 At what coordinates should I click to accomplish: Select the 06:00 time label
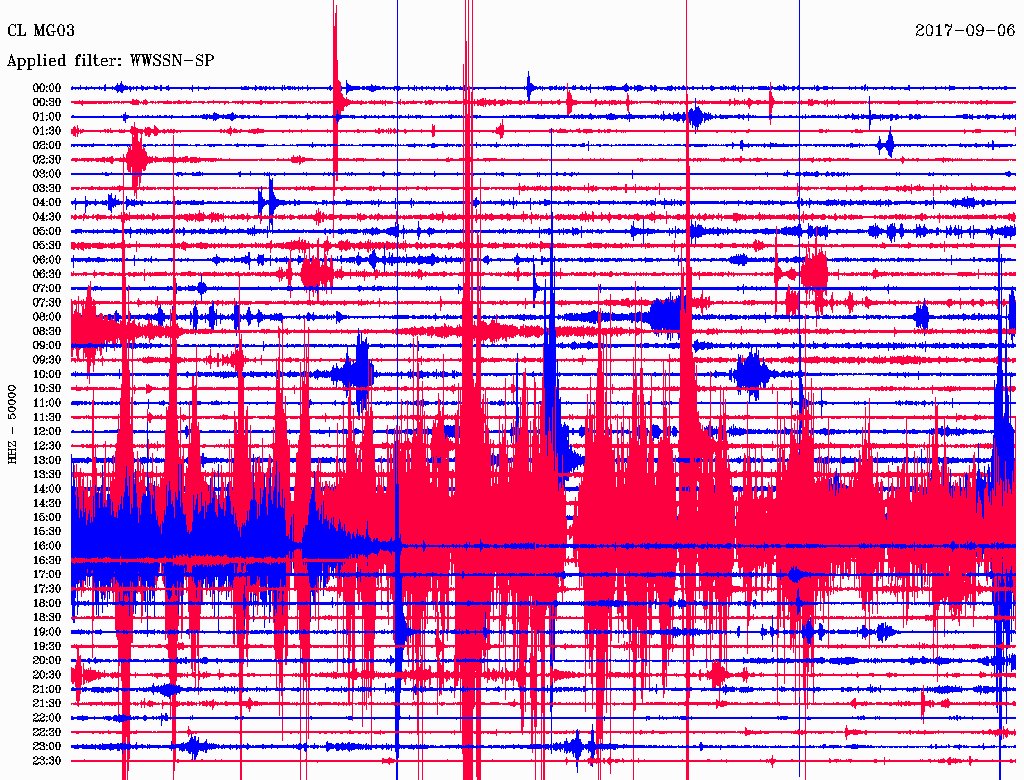[47, 259]
